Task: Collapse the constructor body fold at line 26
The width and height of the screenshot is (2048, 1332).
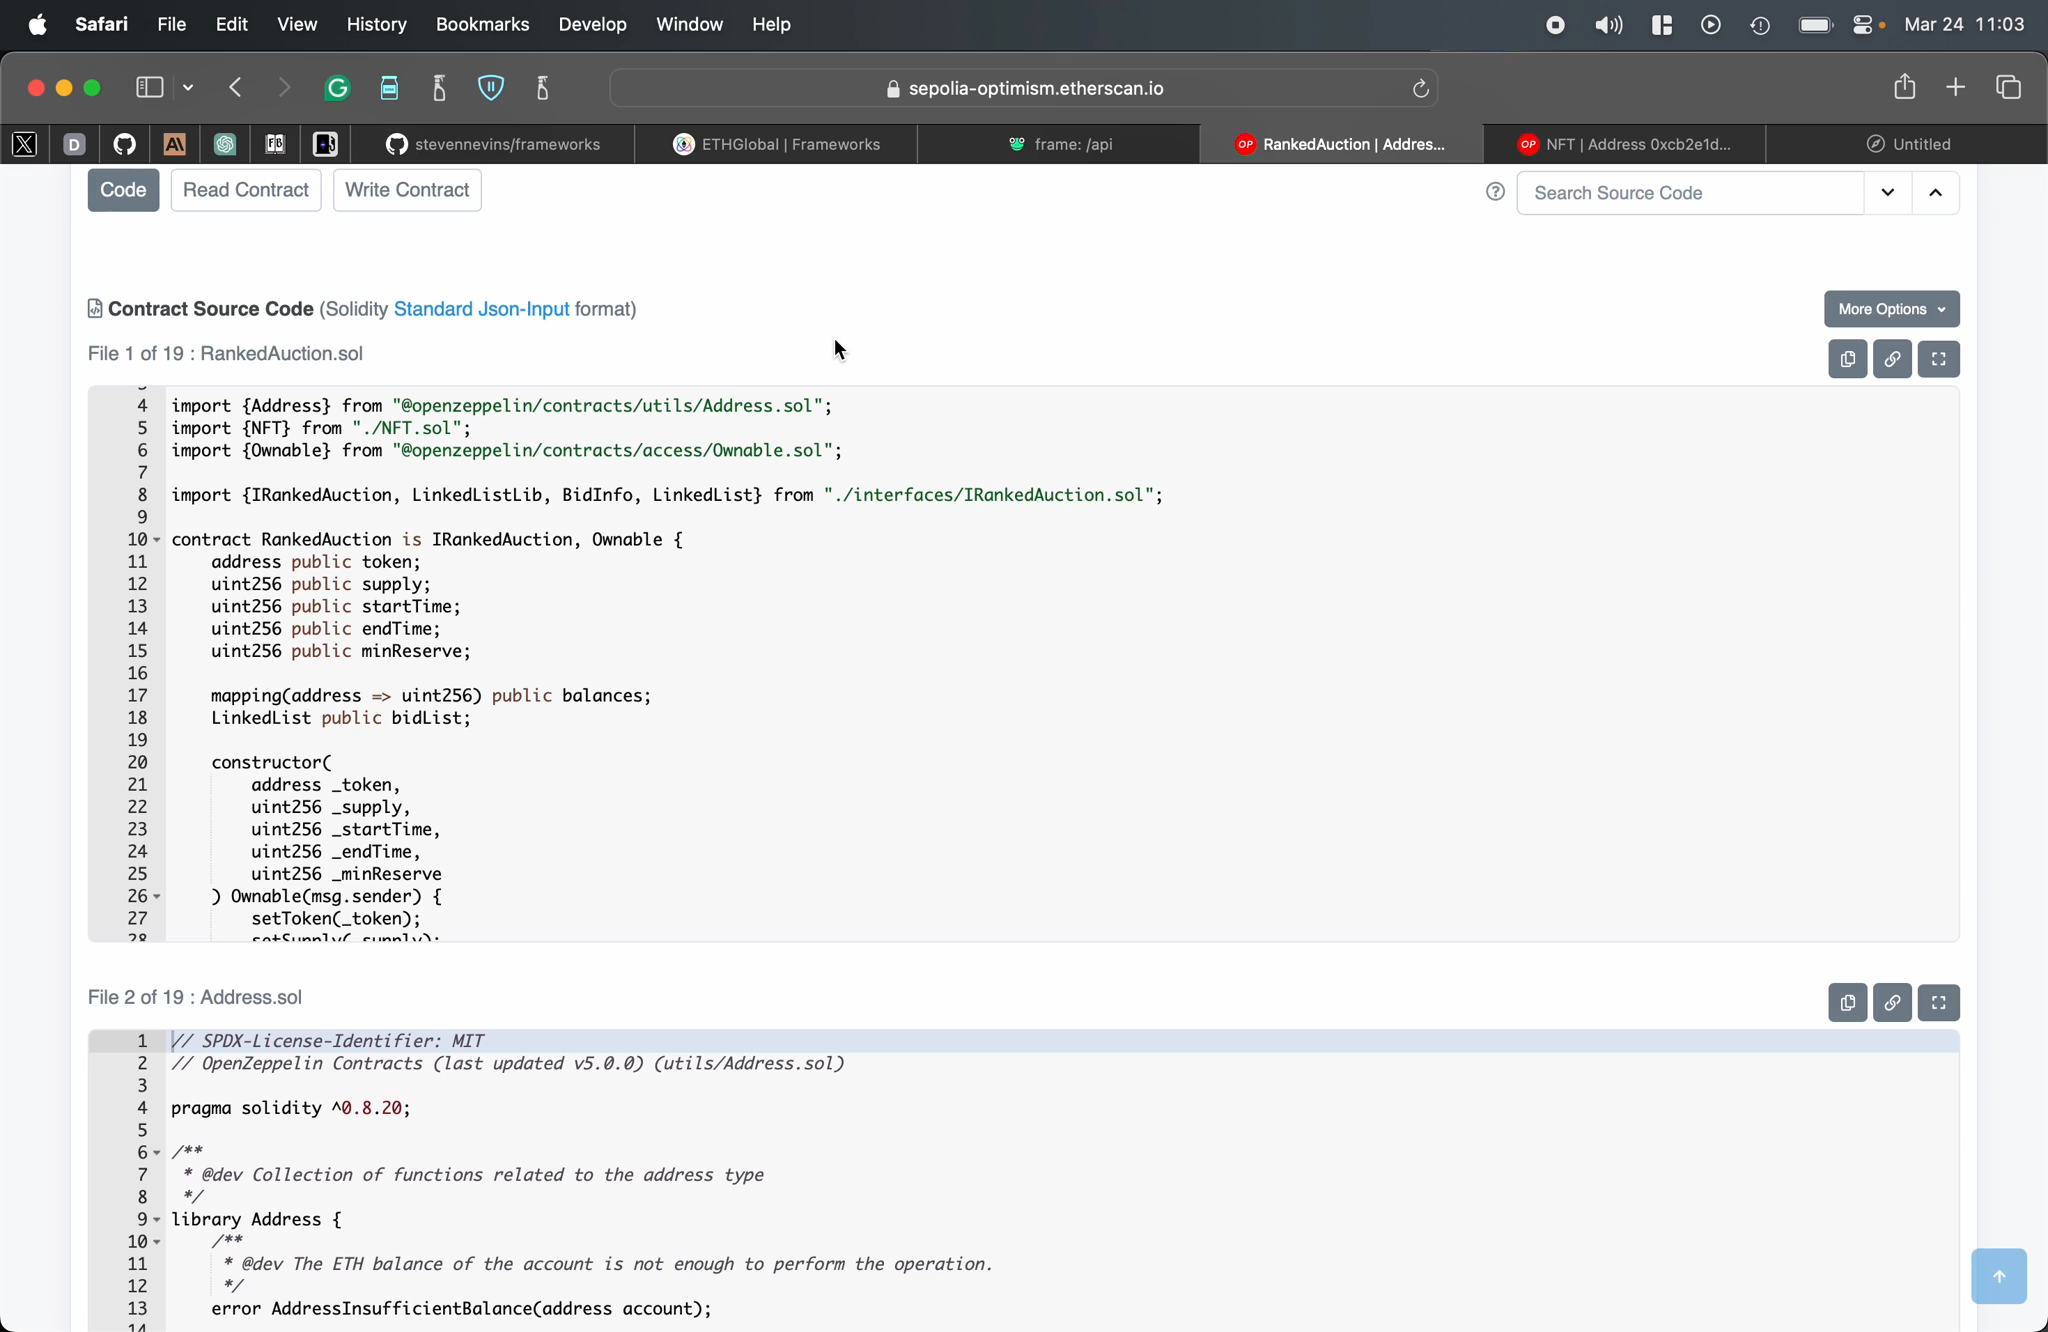Action: pyautogui.click(x=157, y=897)
